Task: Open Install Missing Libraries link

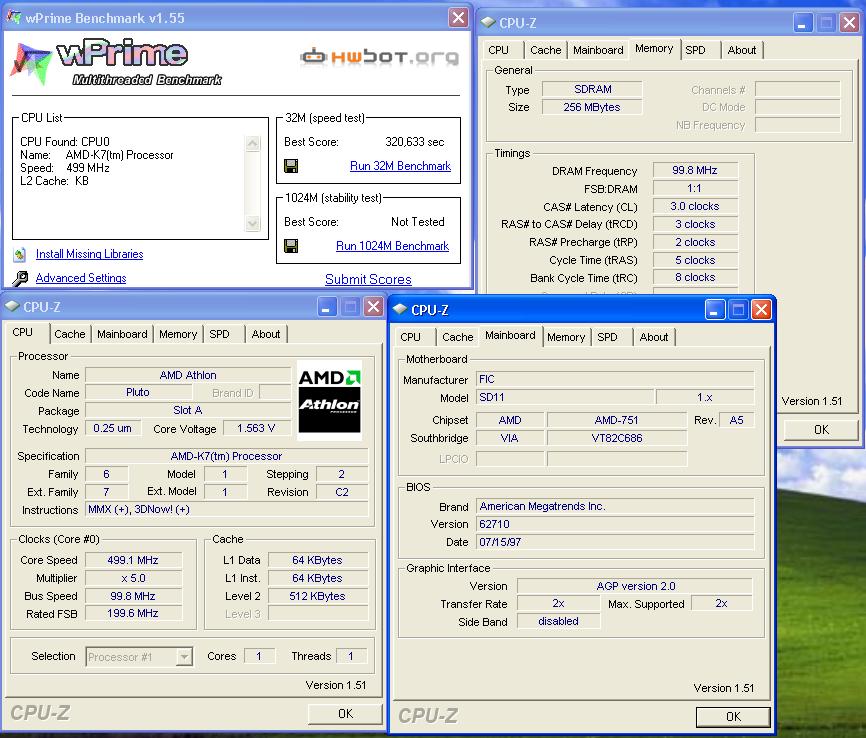Action: click(x=89, y=254)
